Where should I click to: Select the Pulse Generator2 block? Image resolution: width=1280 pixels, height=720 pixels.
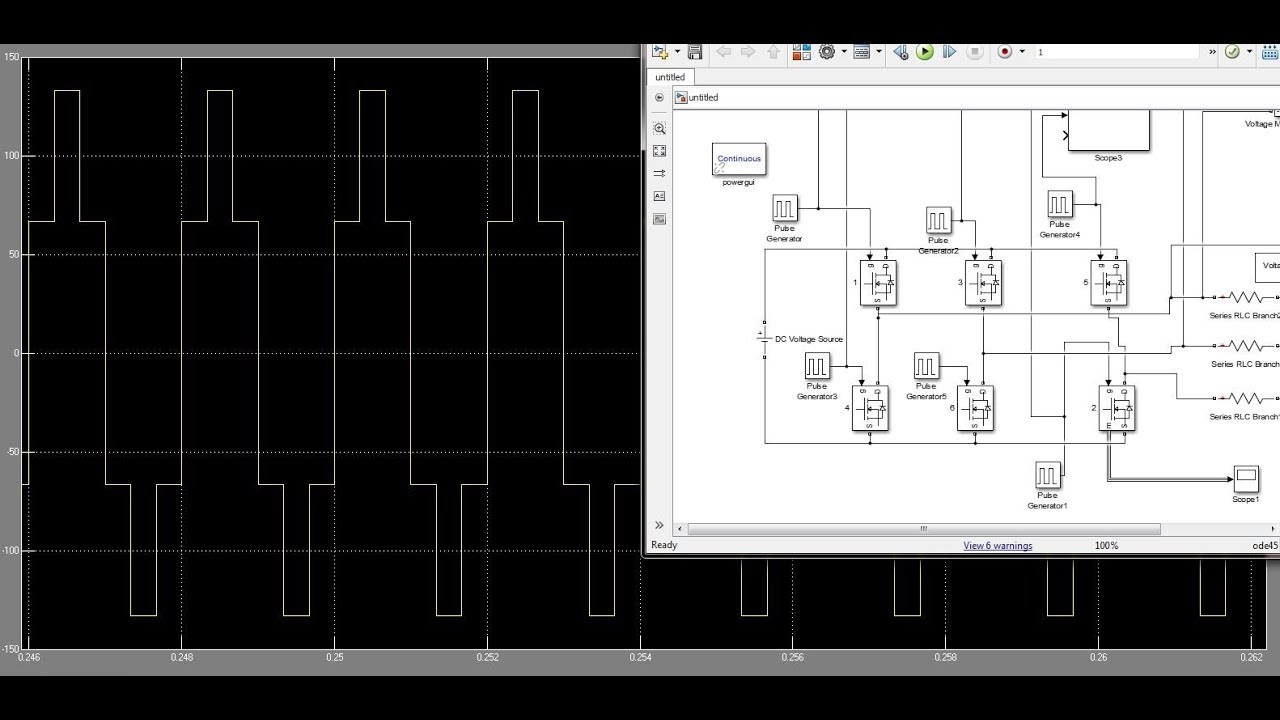938,220
